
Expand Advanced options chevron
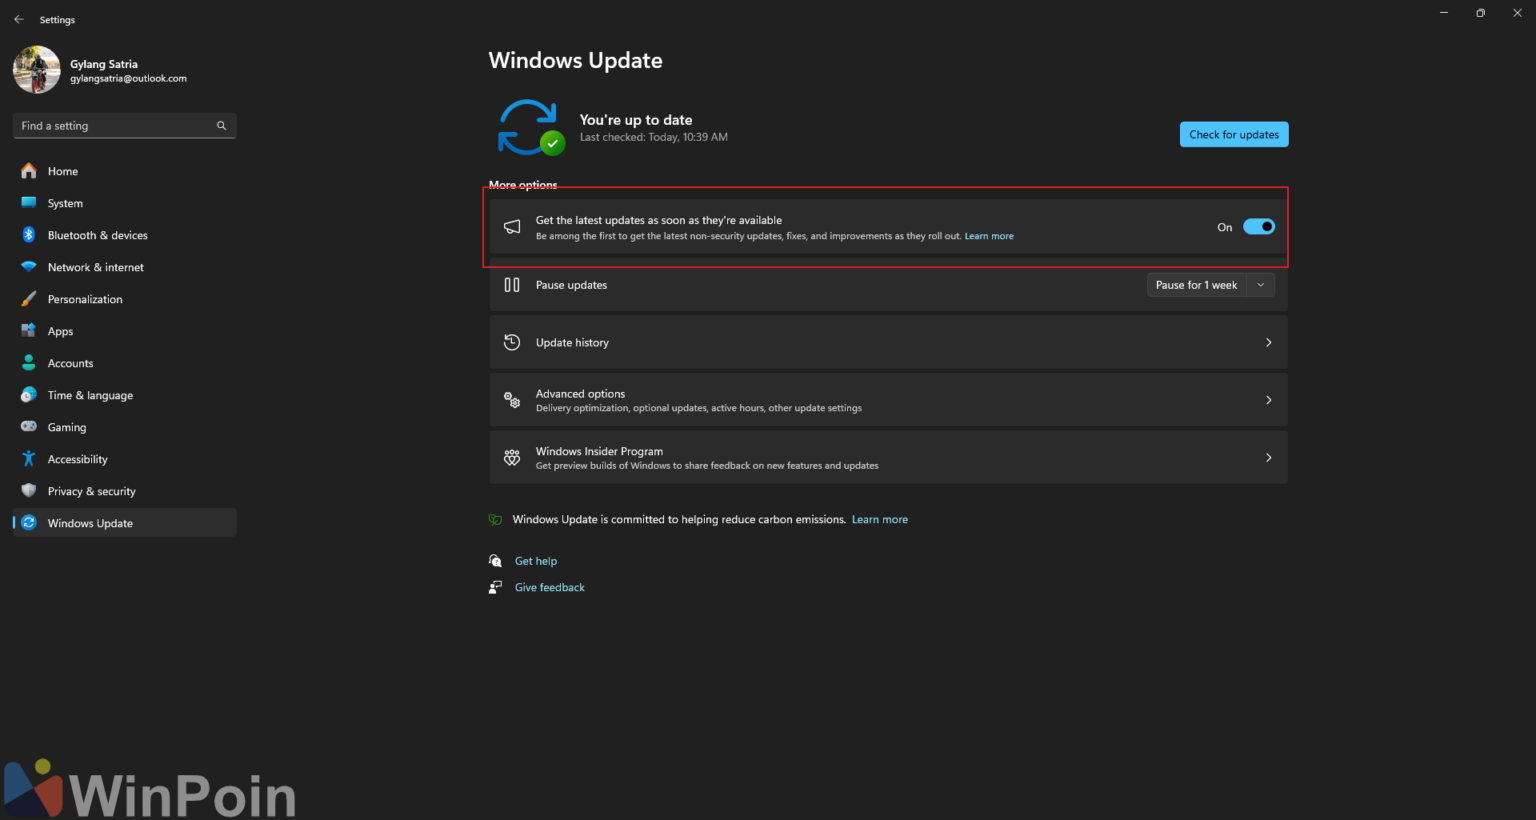pos(1269,400)
